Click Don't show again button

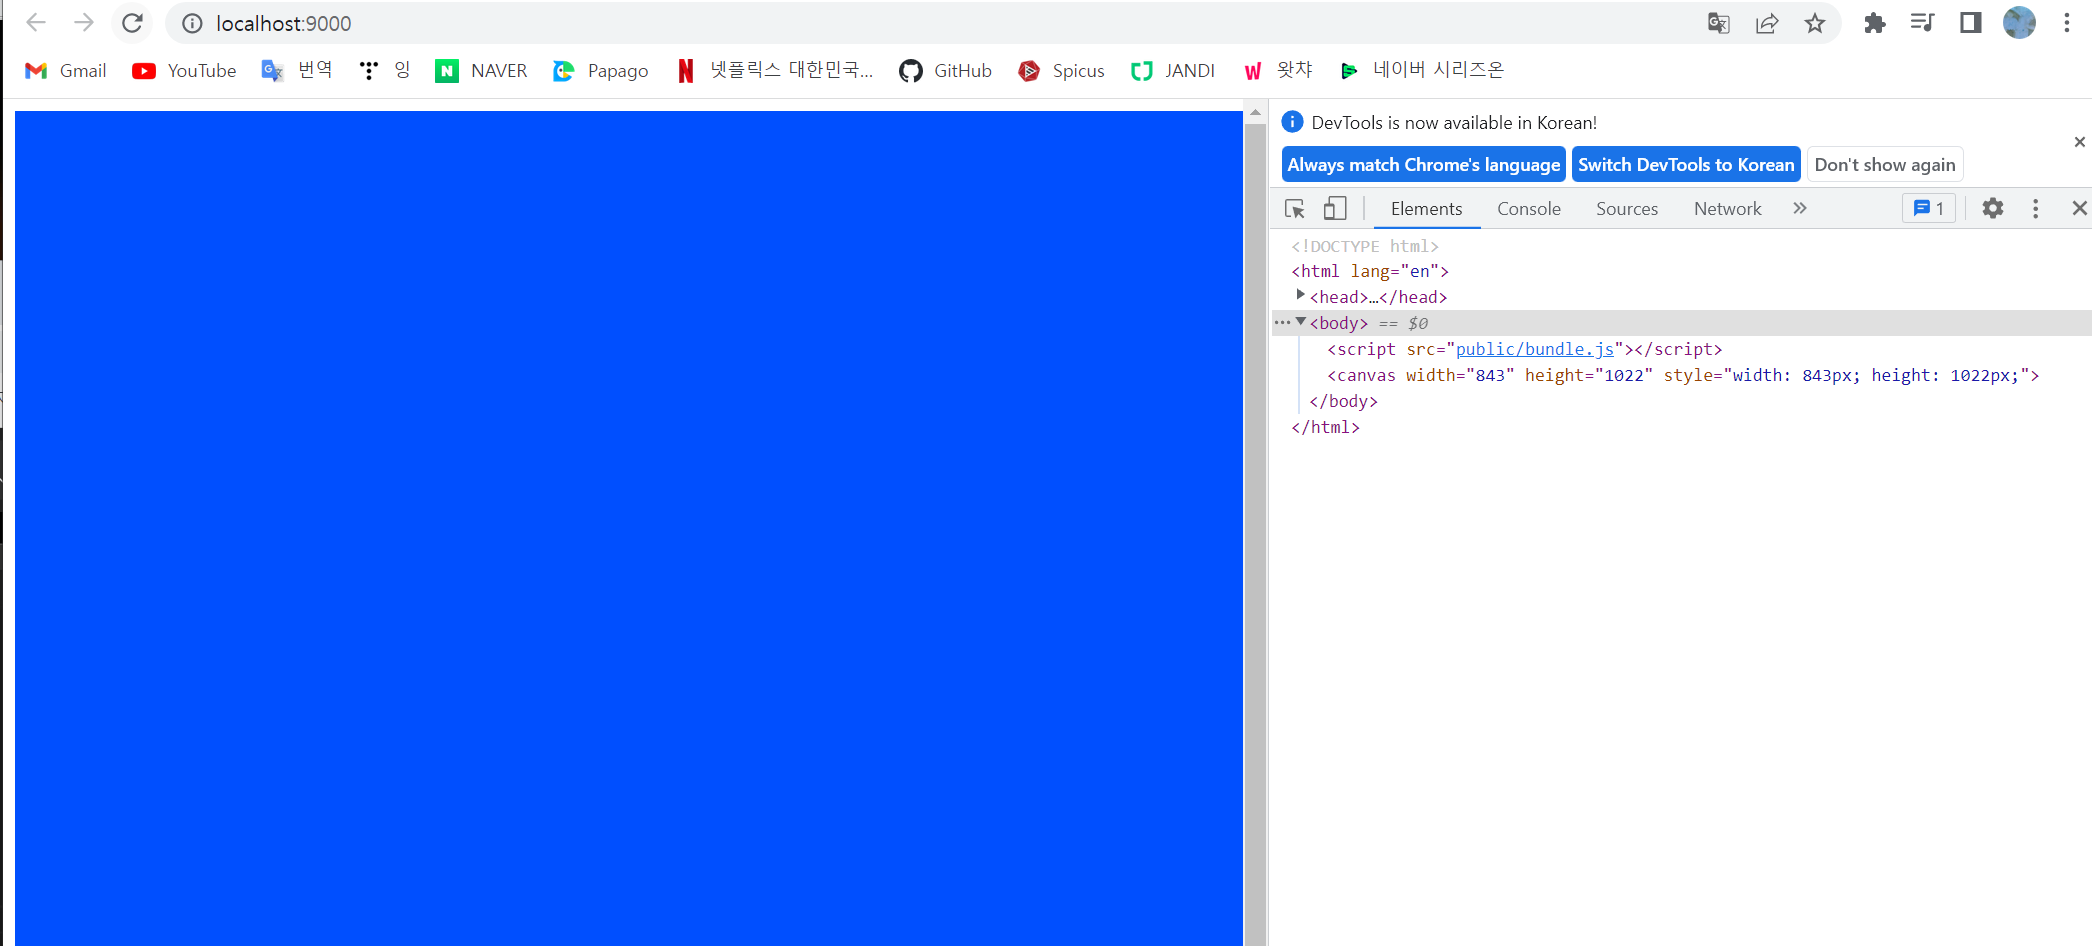pyautogui.click(x=1885, y=165)
